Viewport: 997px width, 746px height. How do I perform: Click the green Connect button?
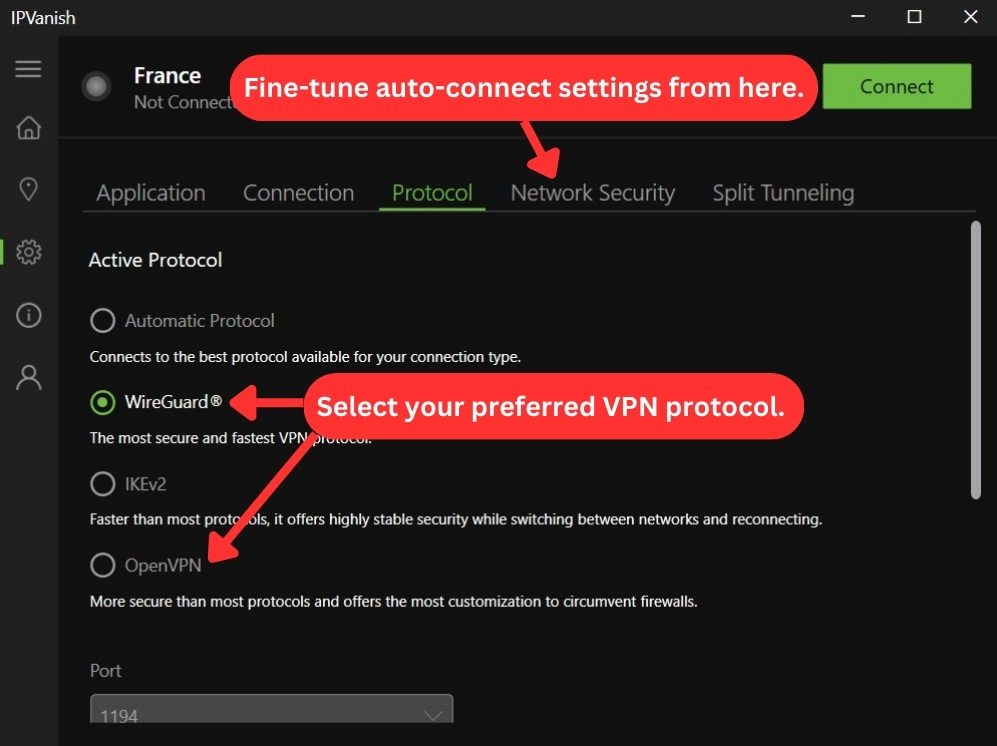click(x=897, y=86)
